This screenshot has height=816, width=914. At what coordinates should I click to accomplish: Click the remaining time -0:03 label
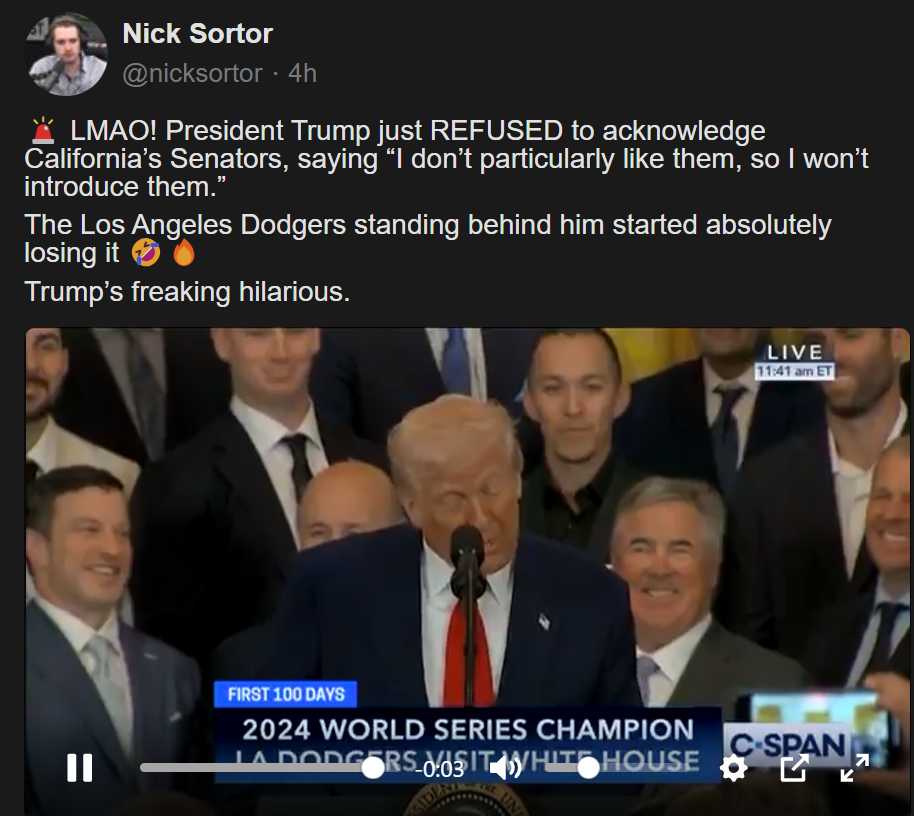441,769
